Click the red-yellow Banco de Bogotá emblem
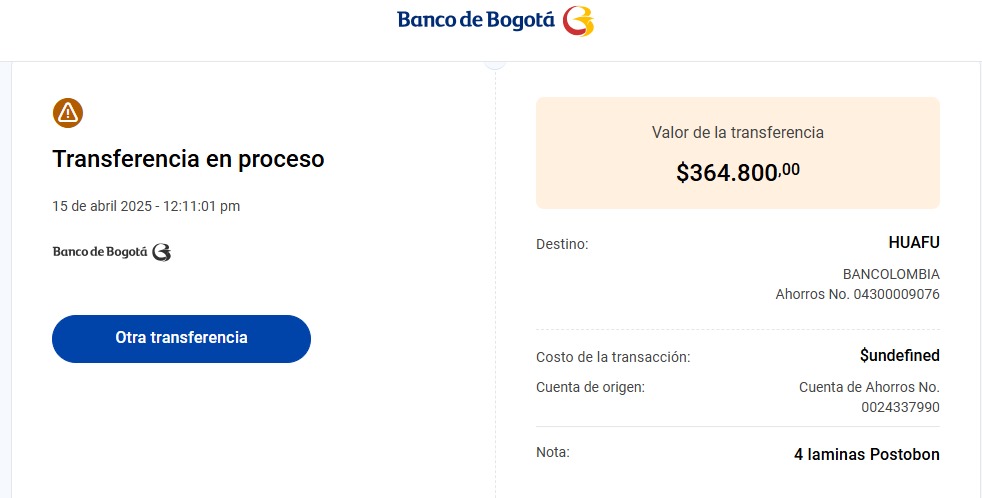The image size is (982, 498). [x=578, y=21]
